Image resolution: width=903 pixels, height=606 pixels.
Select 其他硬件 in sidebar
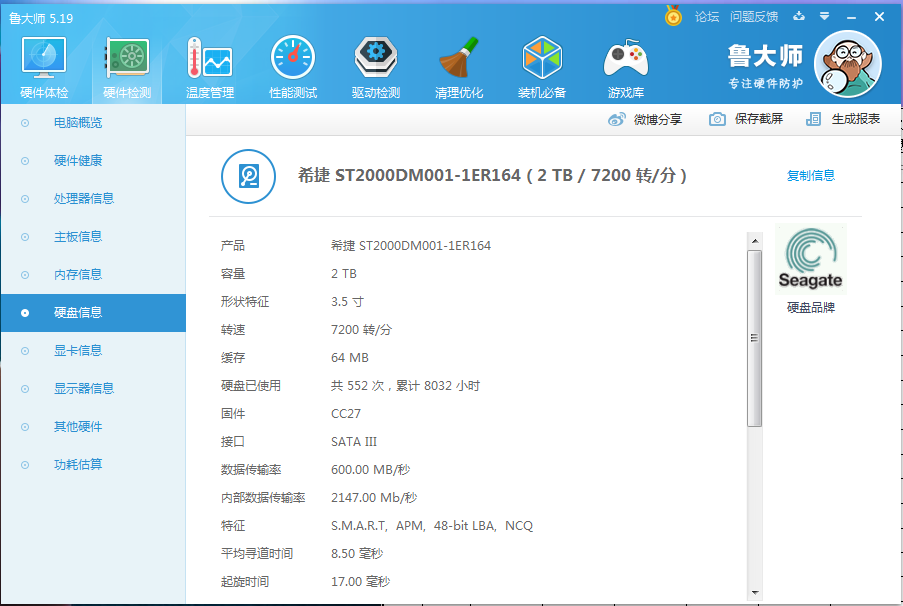pos(93,427)
